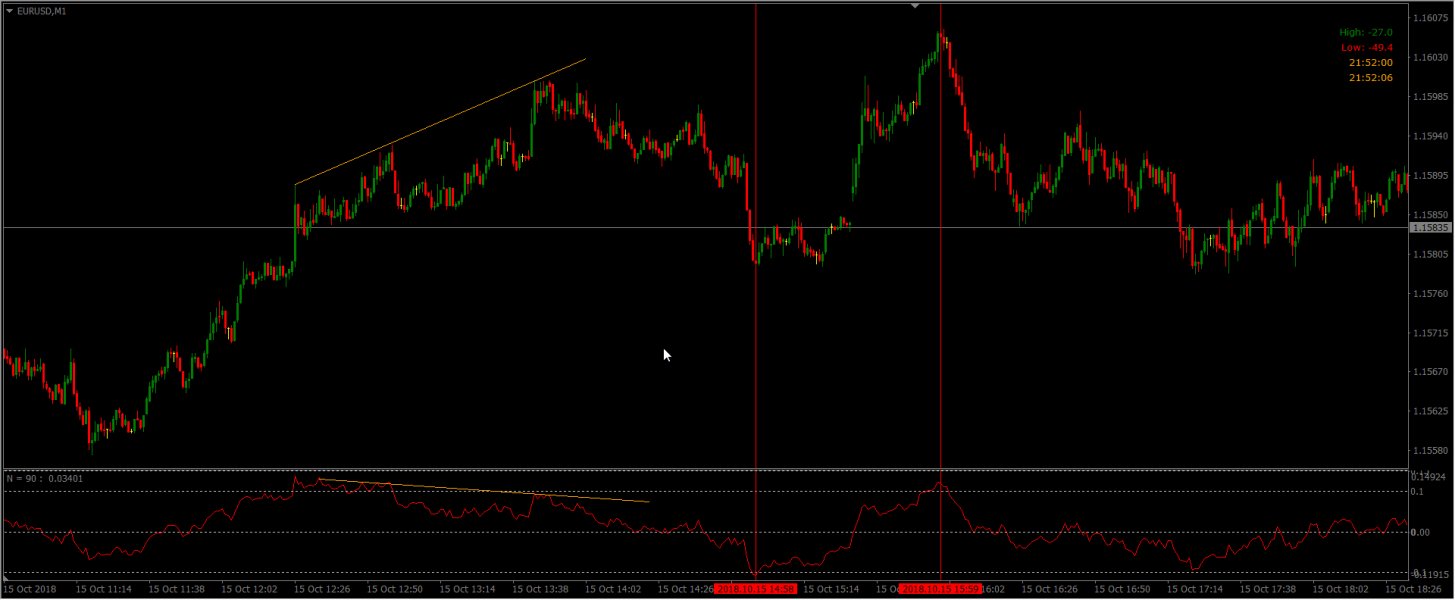Click the orange 21:52:06 time label
This screenshot has width=1455, height=600.
(1370, 78)
